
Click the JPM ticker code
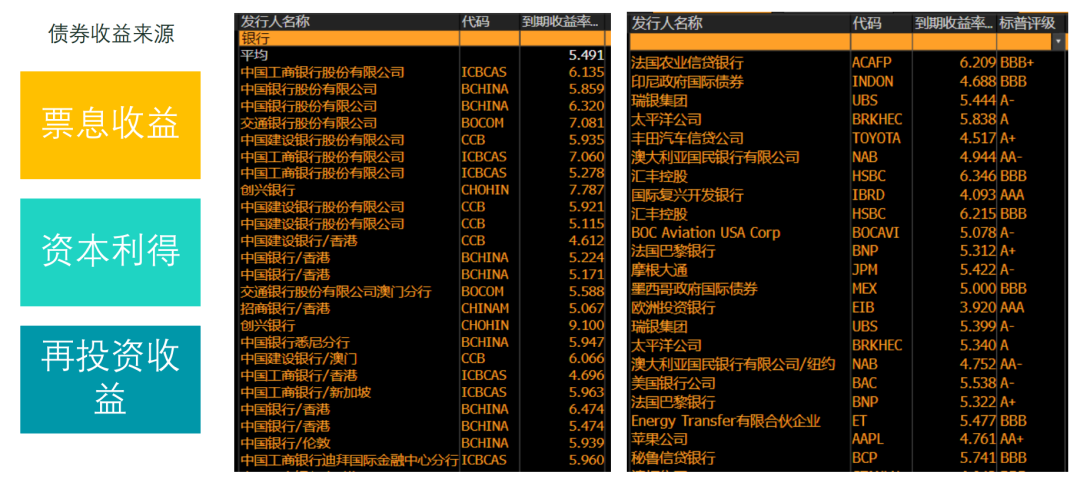864,270
